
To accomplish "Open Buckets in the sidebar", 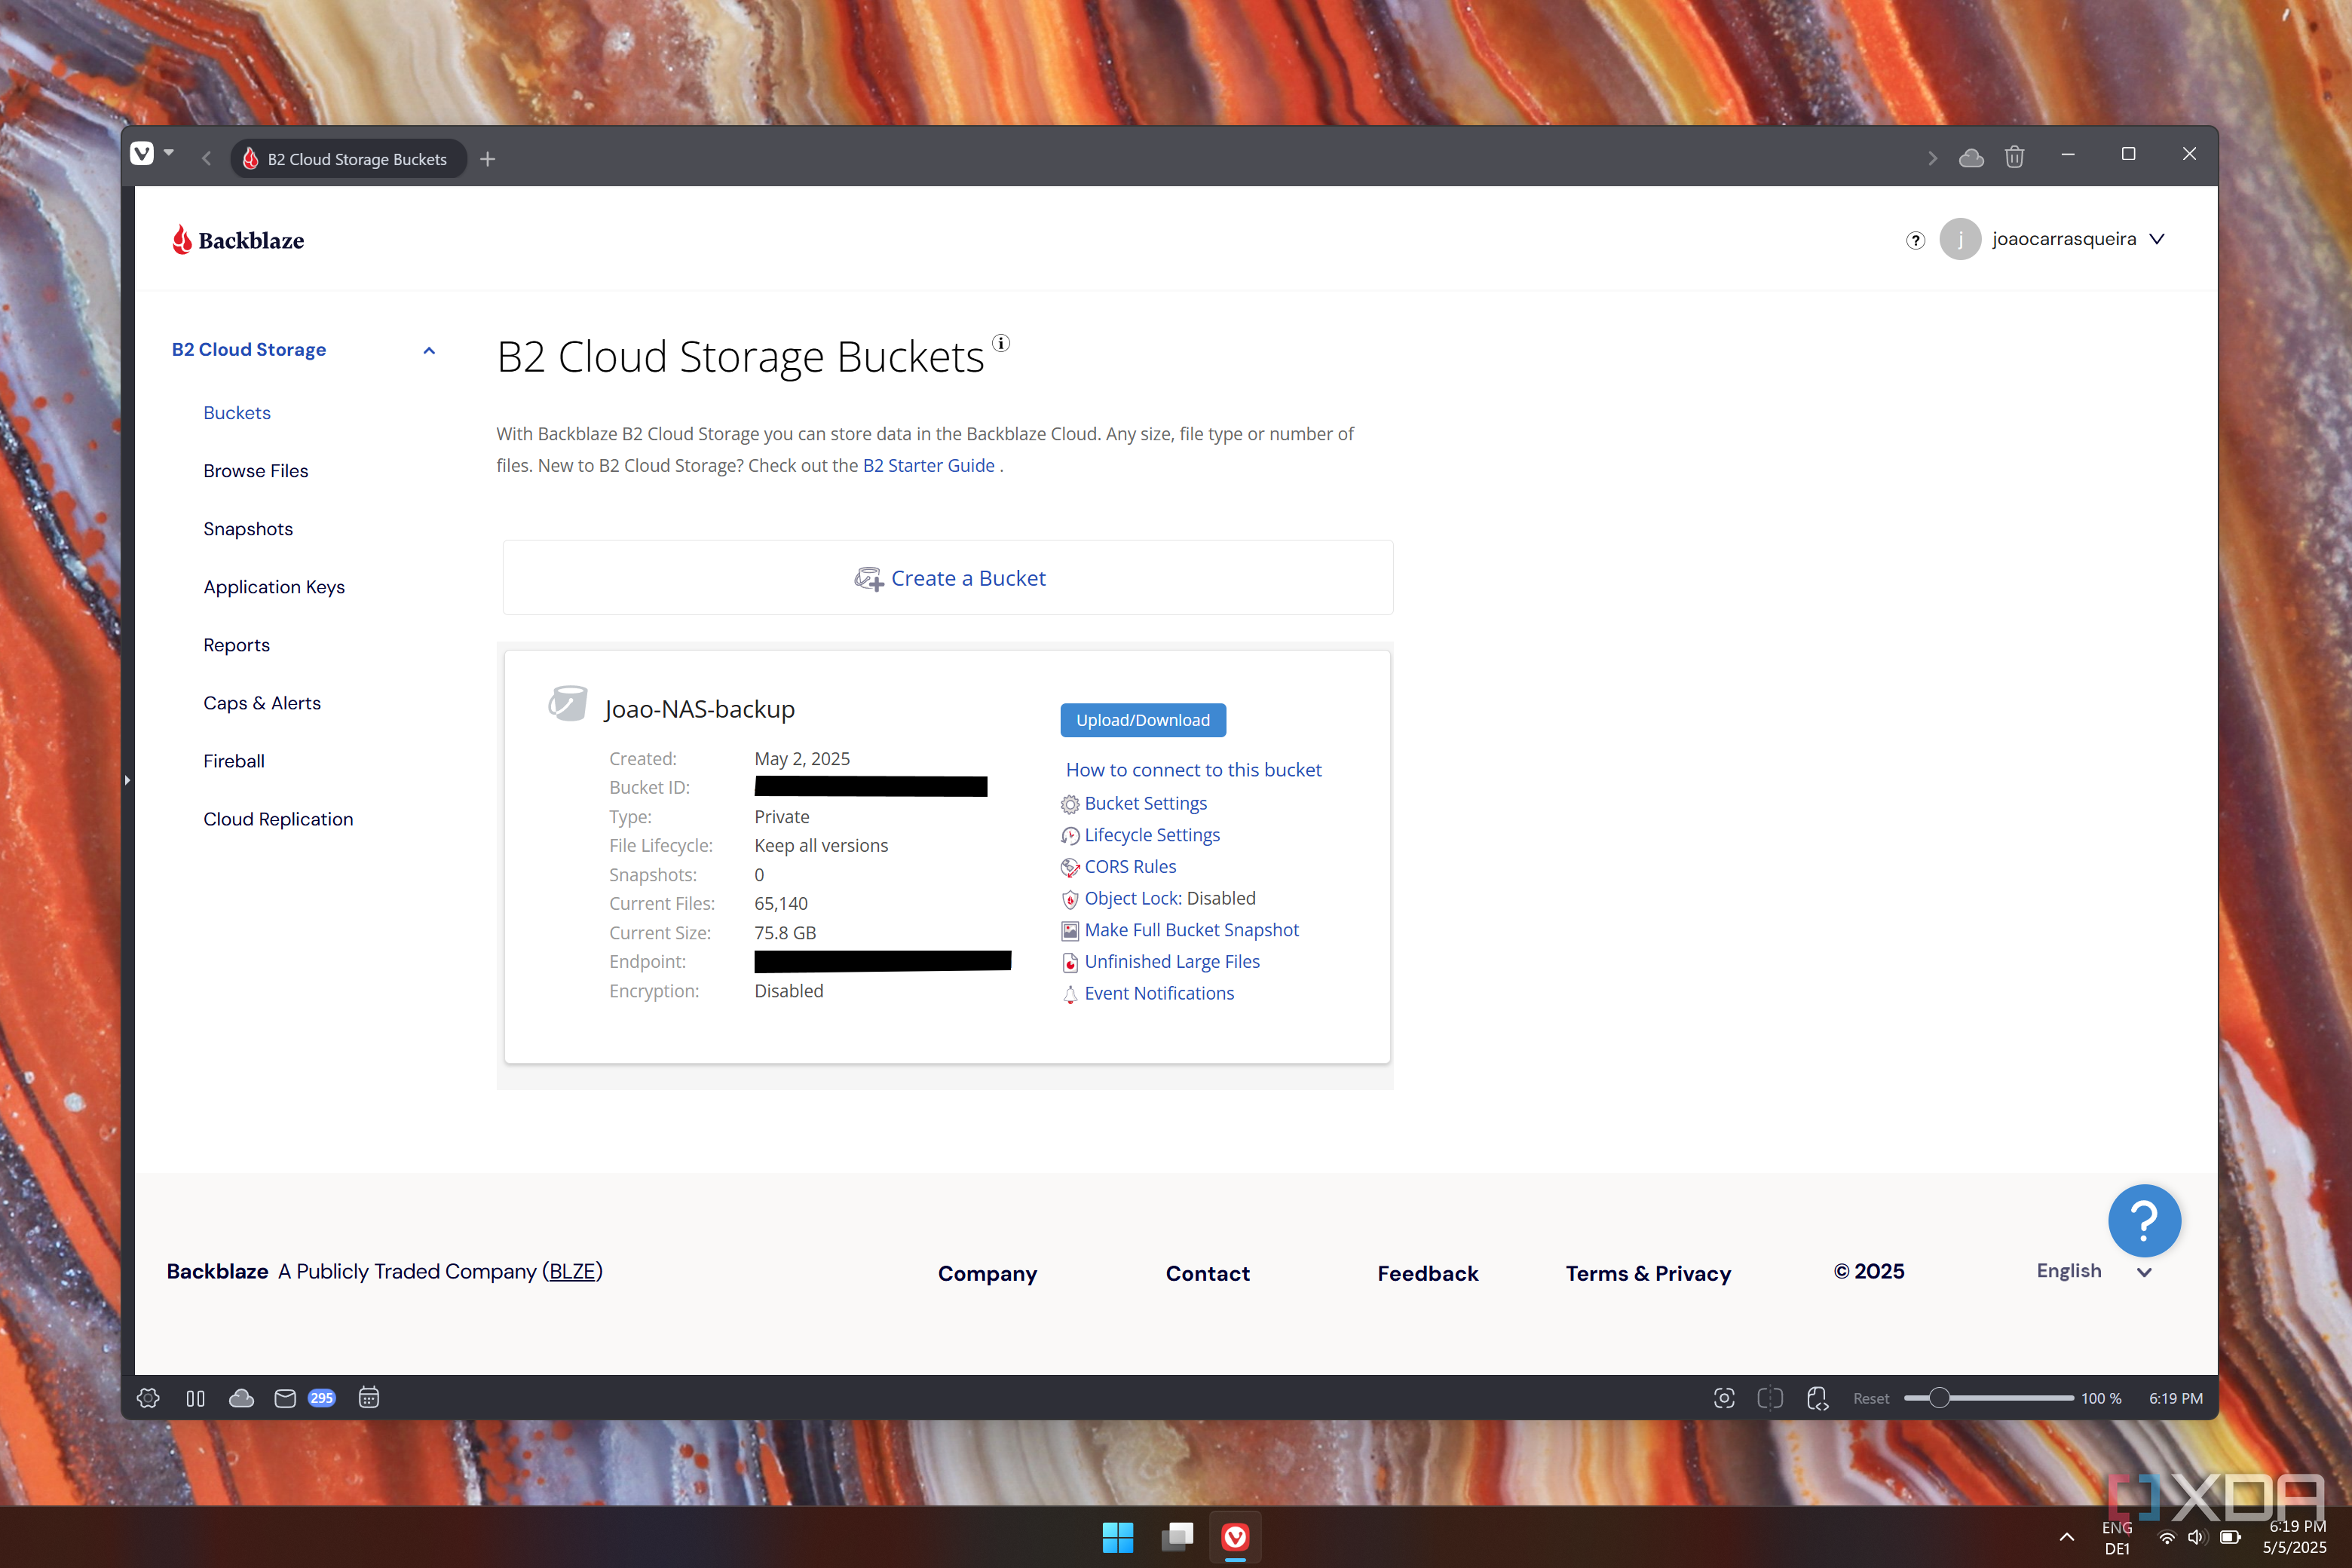I will tap(237, 413).
